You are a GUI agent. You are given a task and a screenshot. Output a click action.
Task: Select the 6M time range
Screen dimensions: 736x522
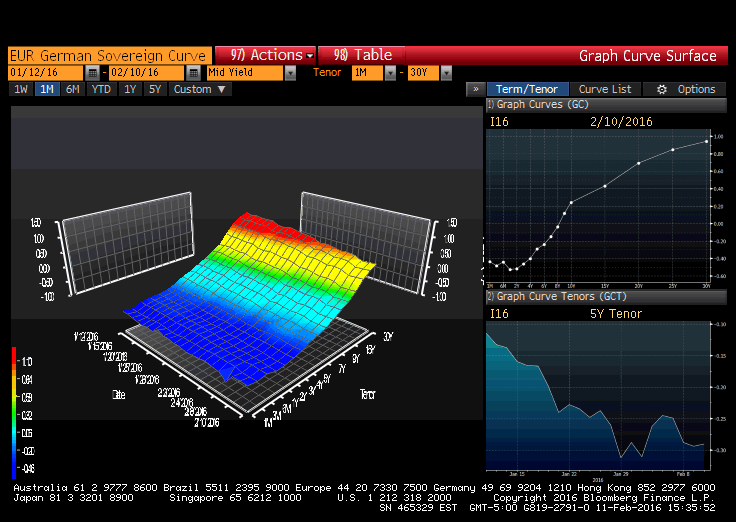click(x=73, y=89)
